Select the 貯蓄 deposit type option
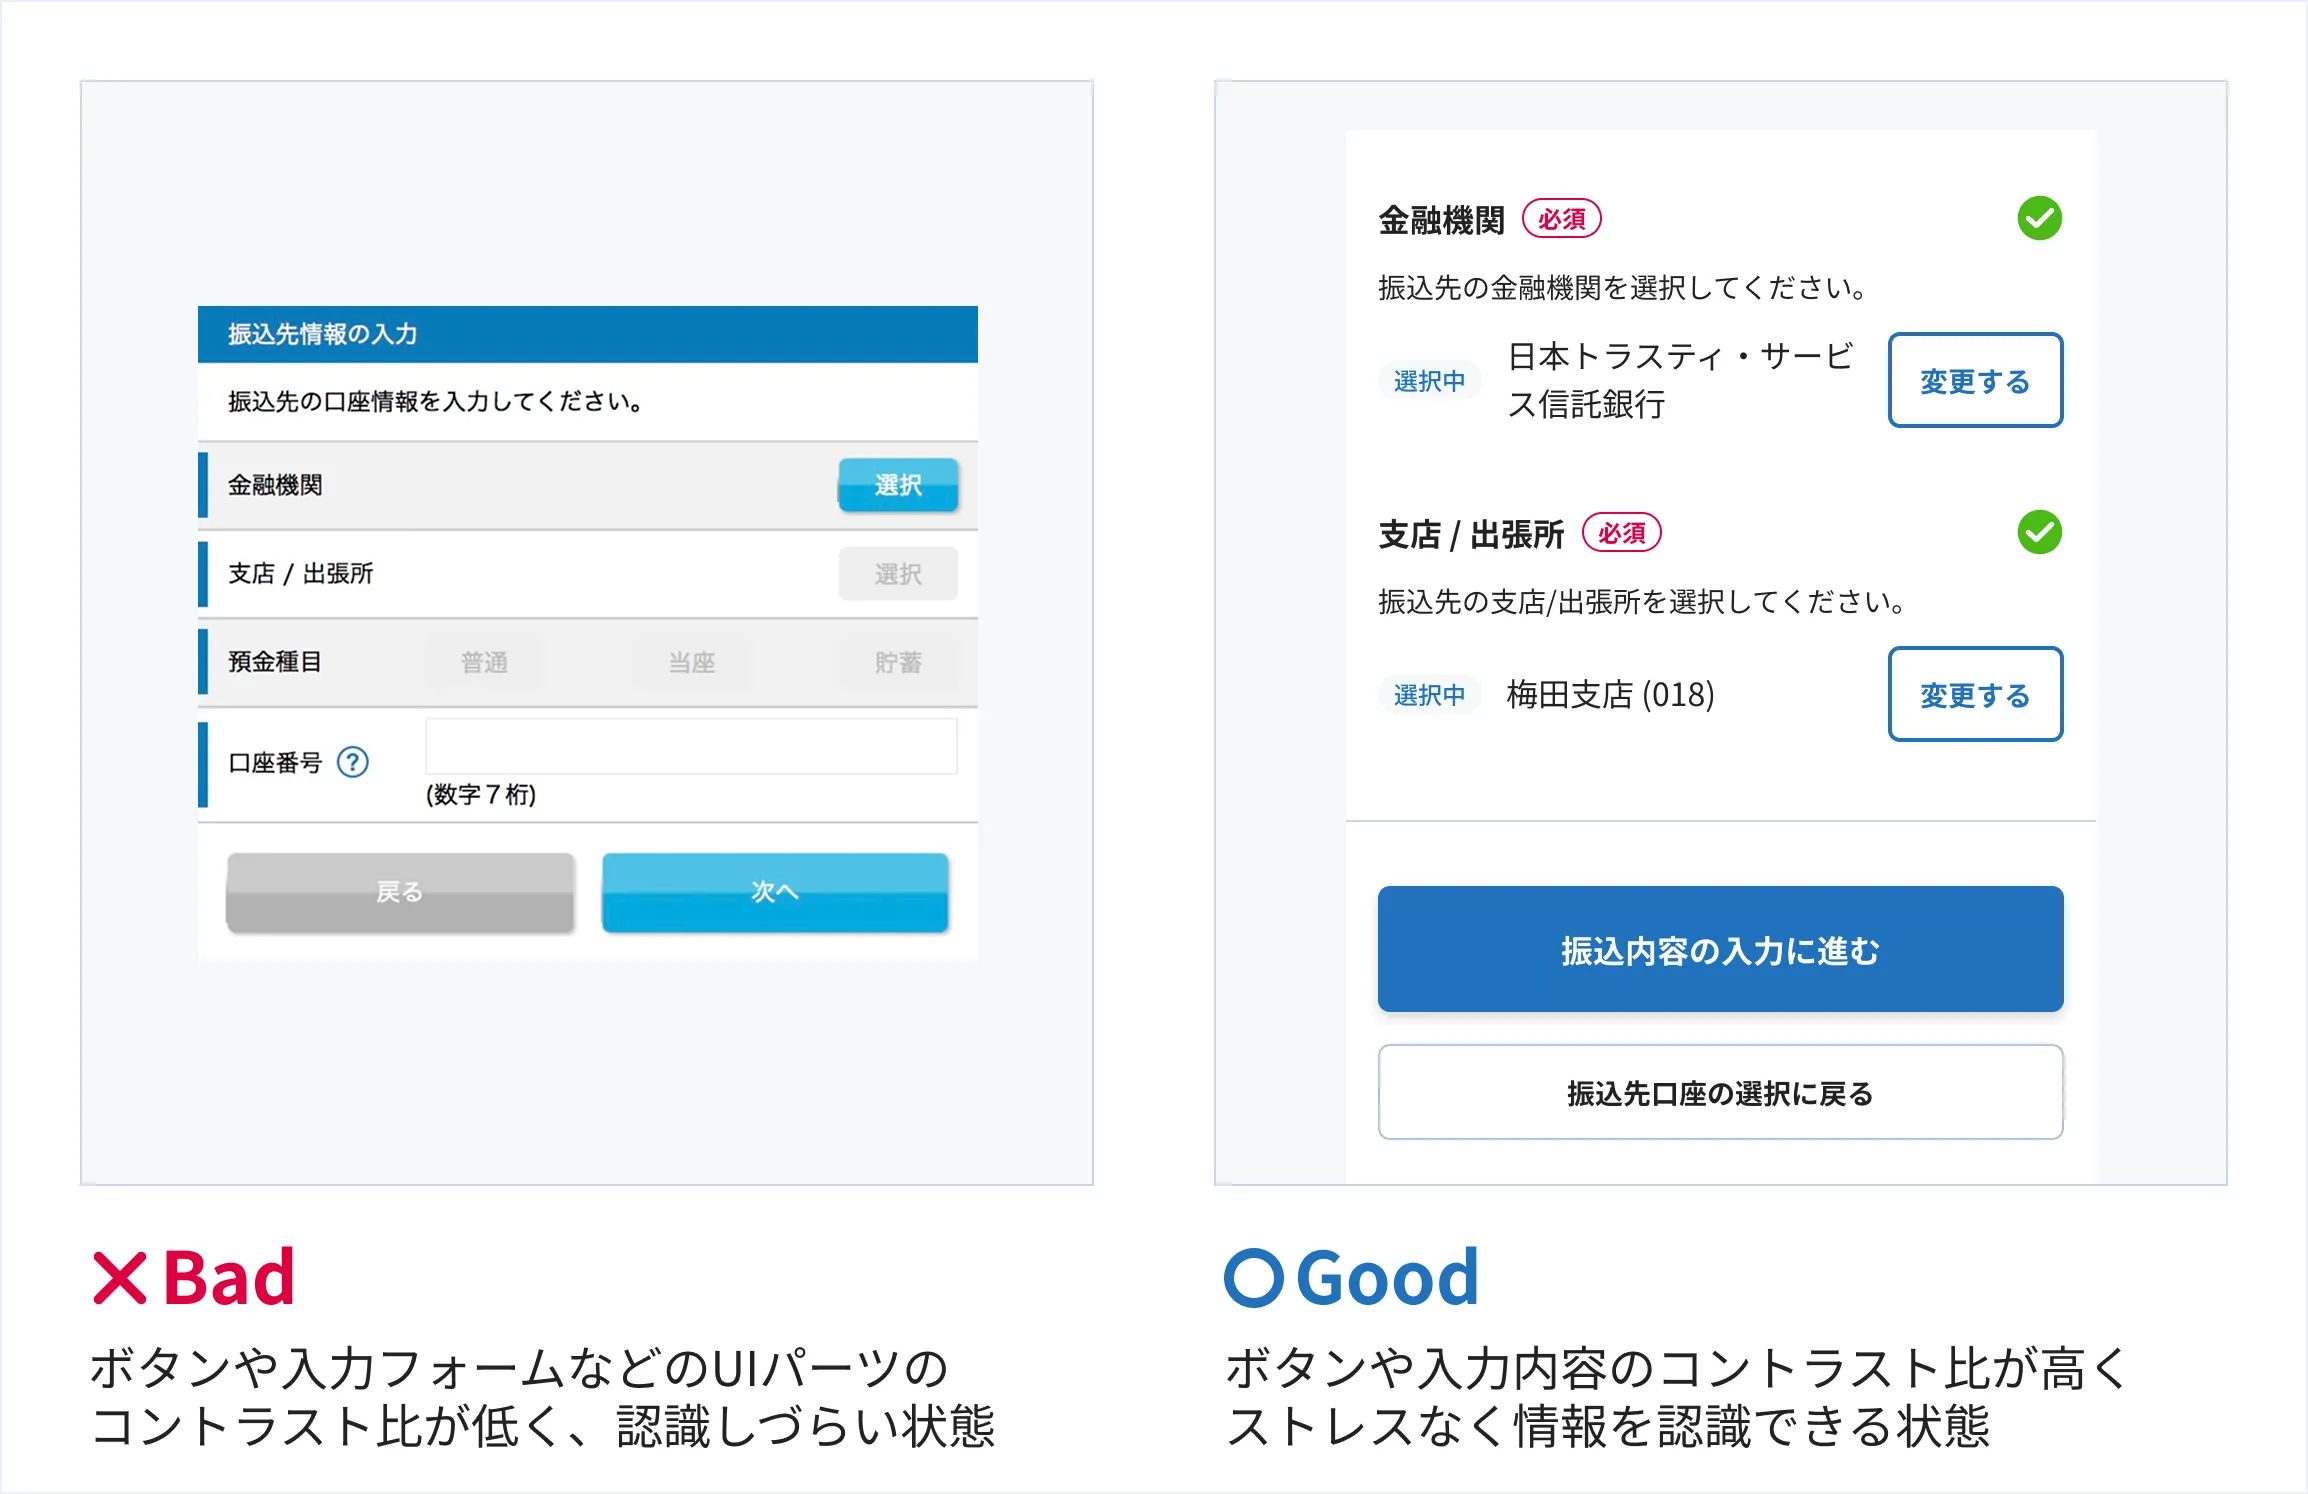The image size is (2308, 1494). click(898, 662)
